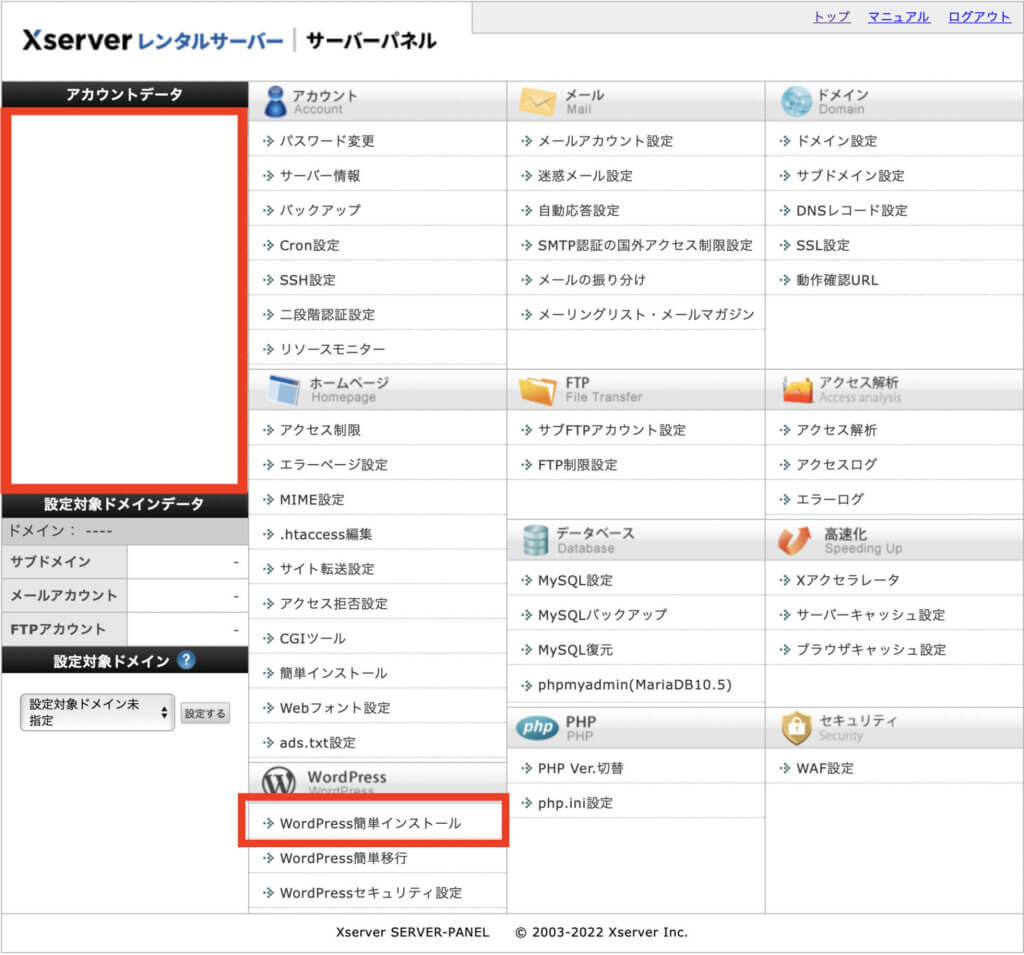This screenshot has width=1024, height=955.
Task: Click the Mail section envelope icon
Action: (537, 102)
